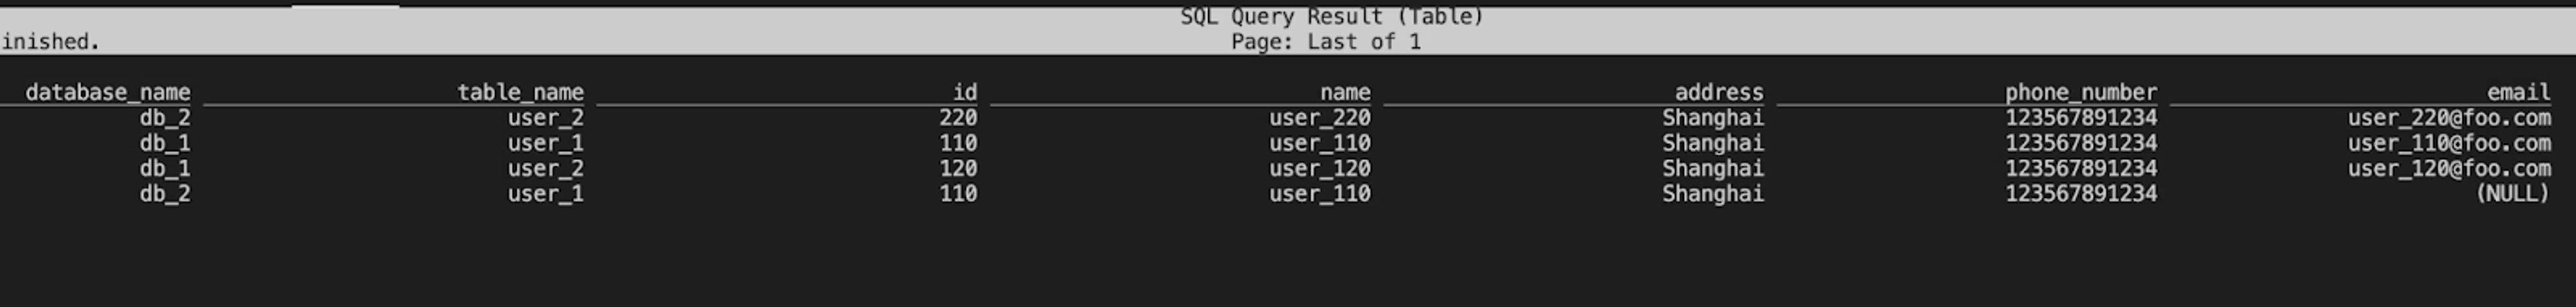Select the database_name column header
This screenshot has height=307, width=2576.
[108, 93]
